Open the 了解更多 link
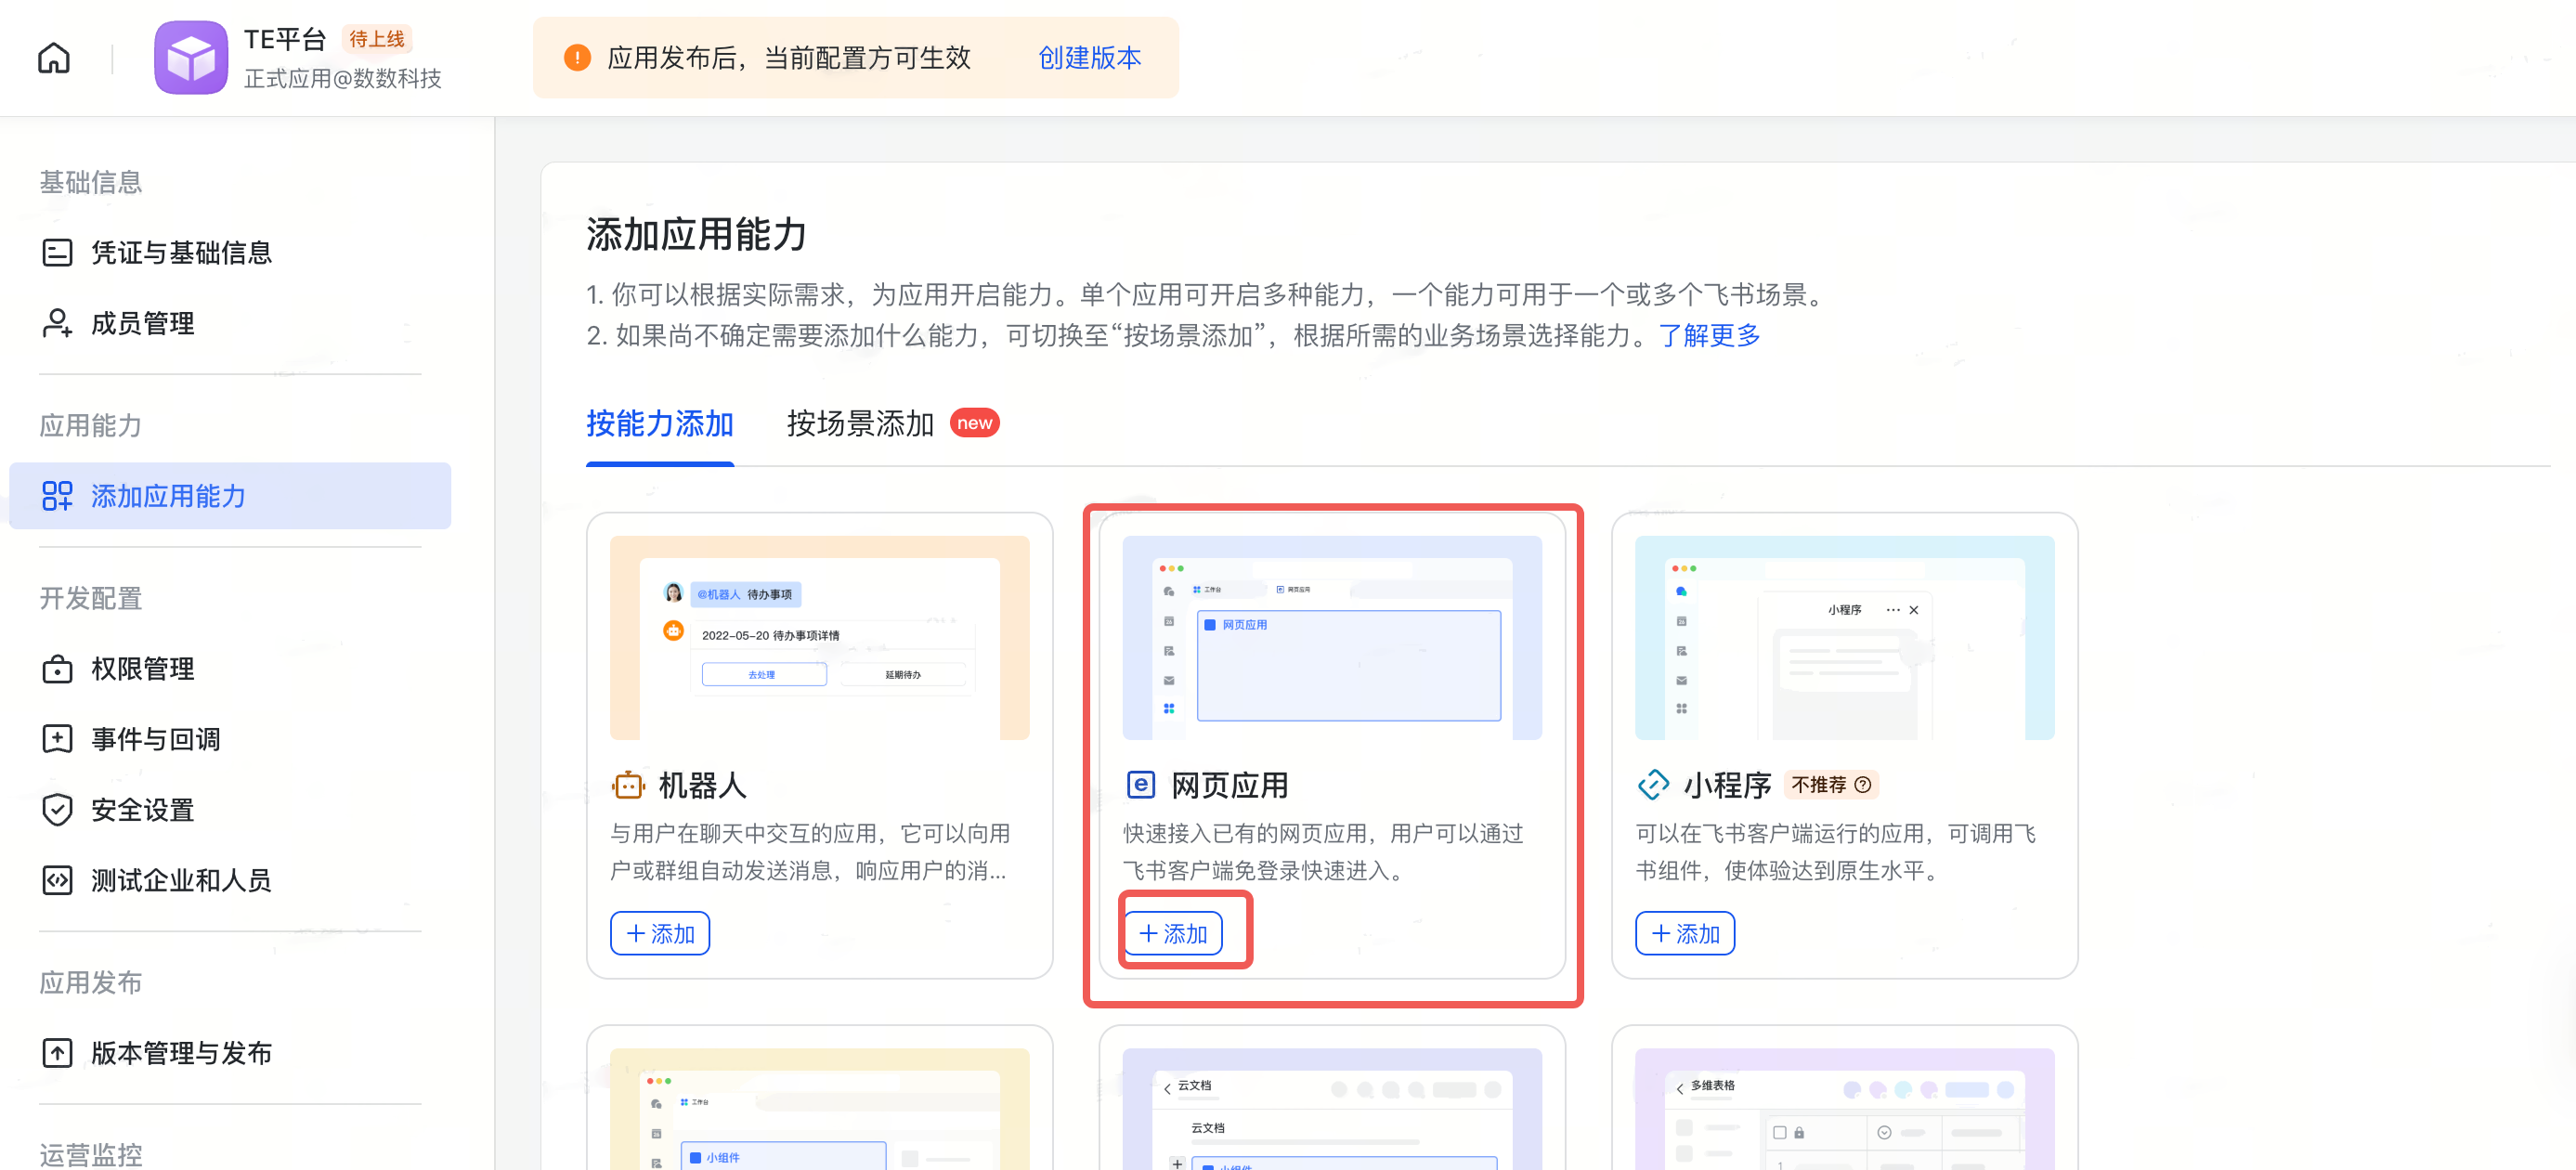Screen dimensions: 2576x1170 [1709, 335]
